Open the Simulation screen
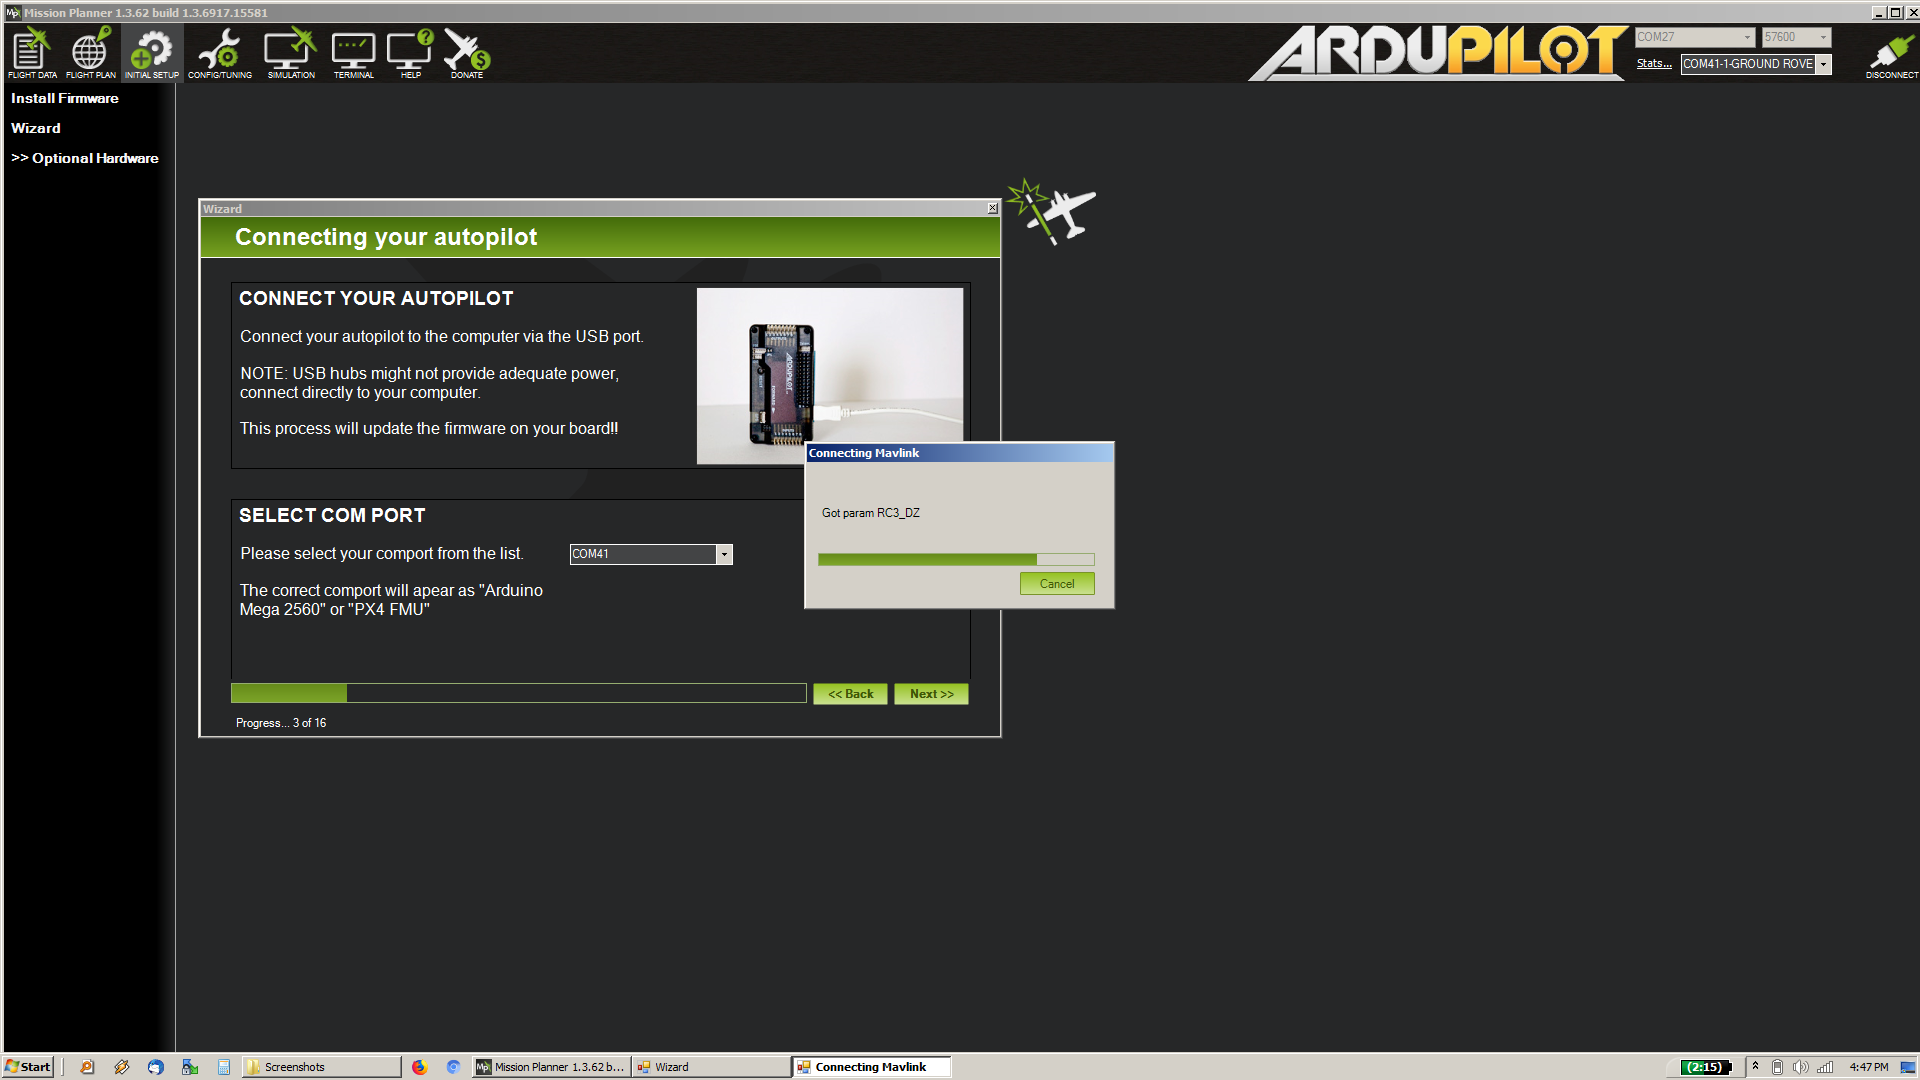The width and height of the screenshot is (1920, 1080). pyautogui.click(x=290, y=53)
